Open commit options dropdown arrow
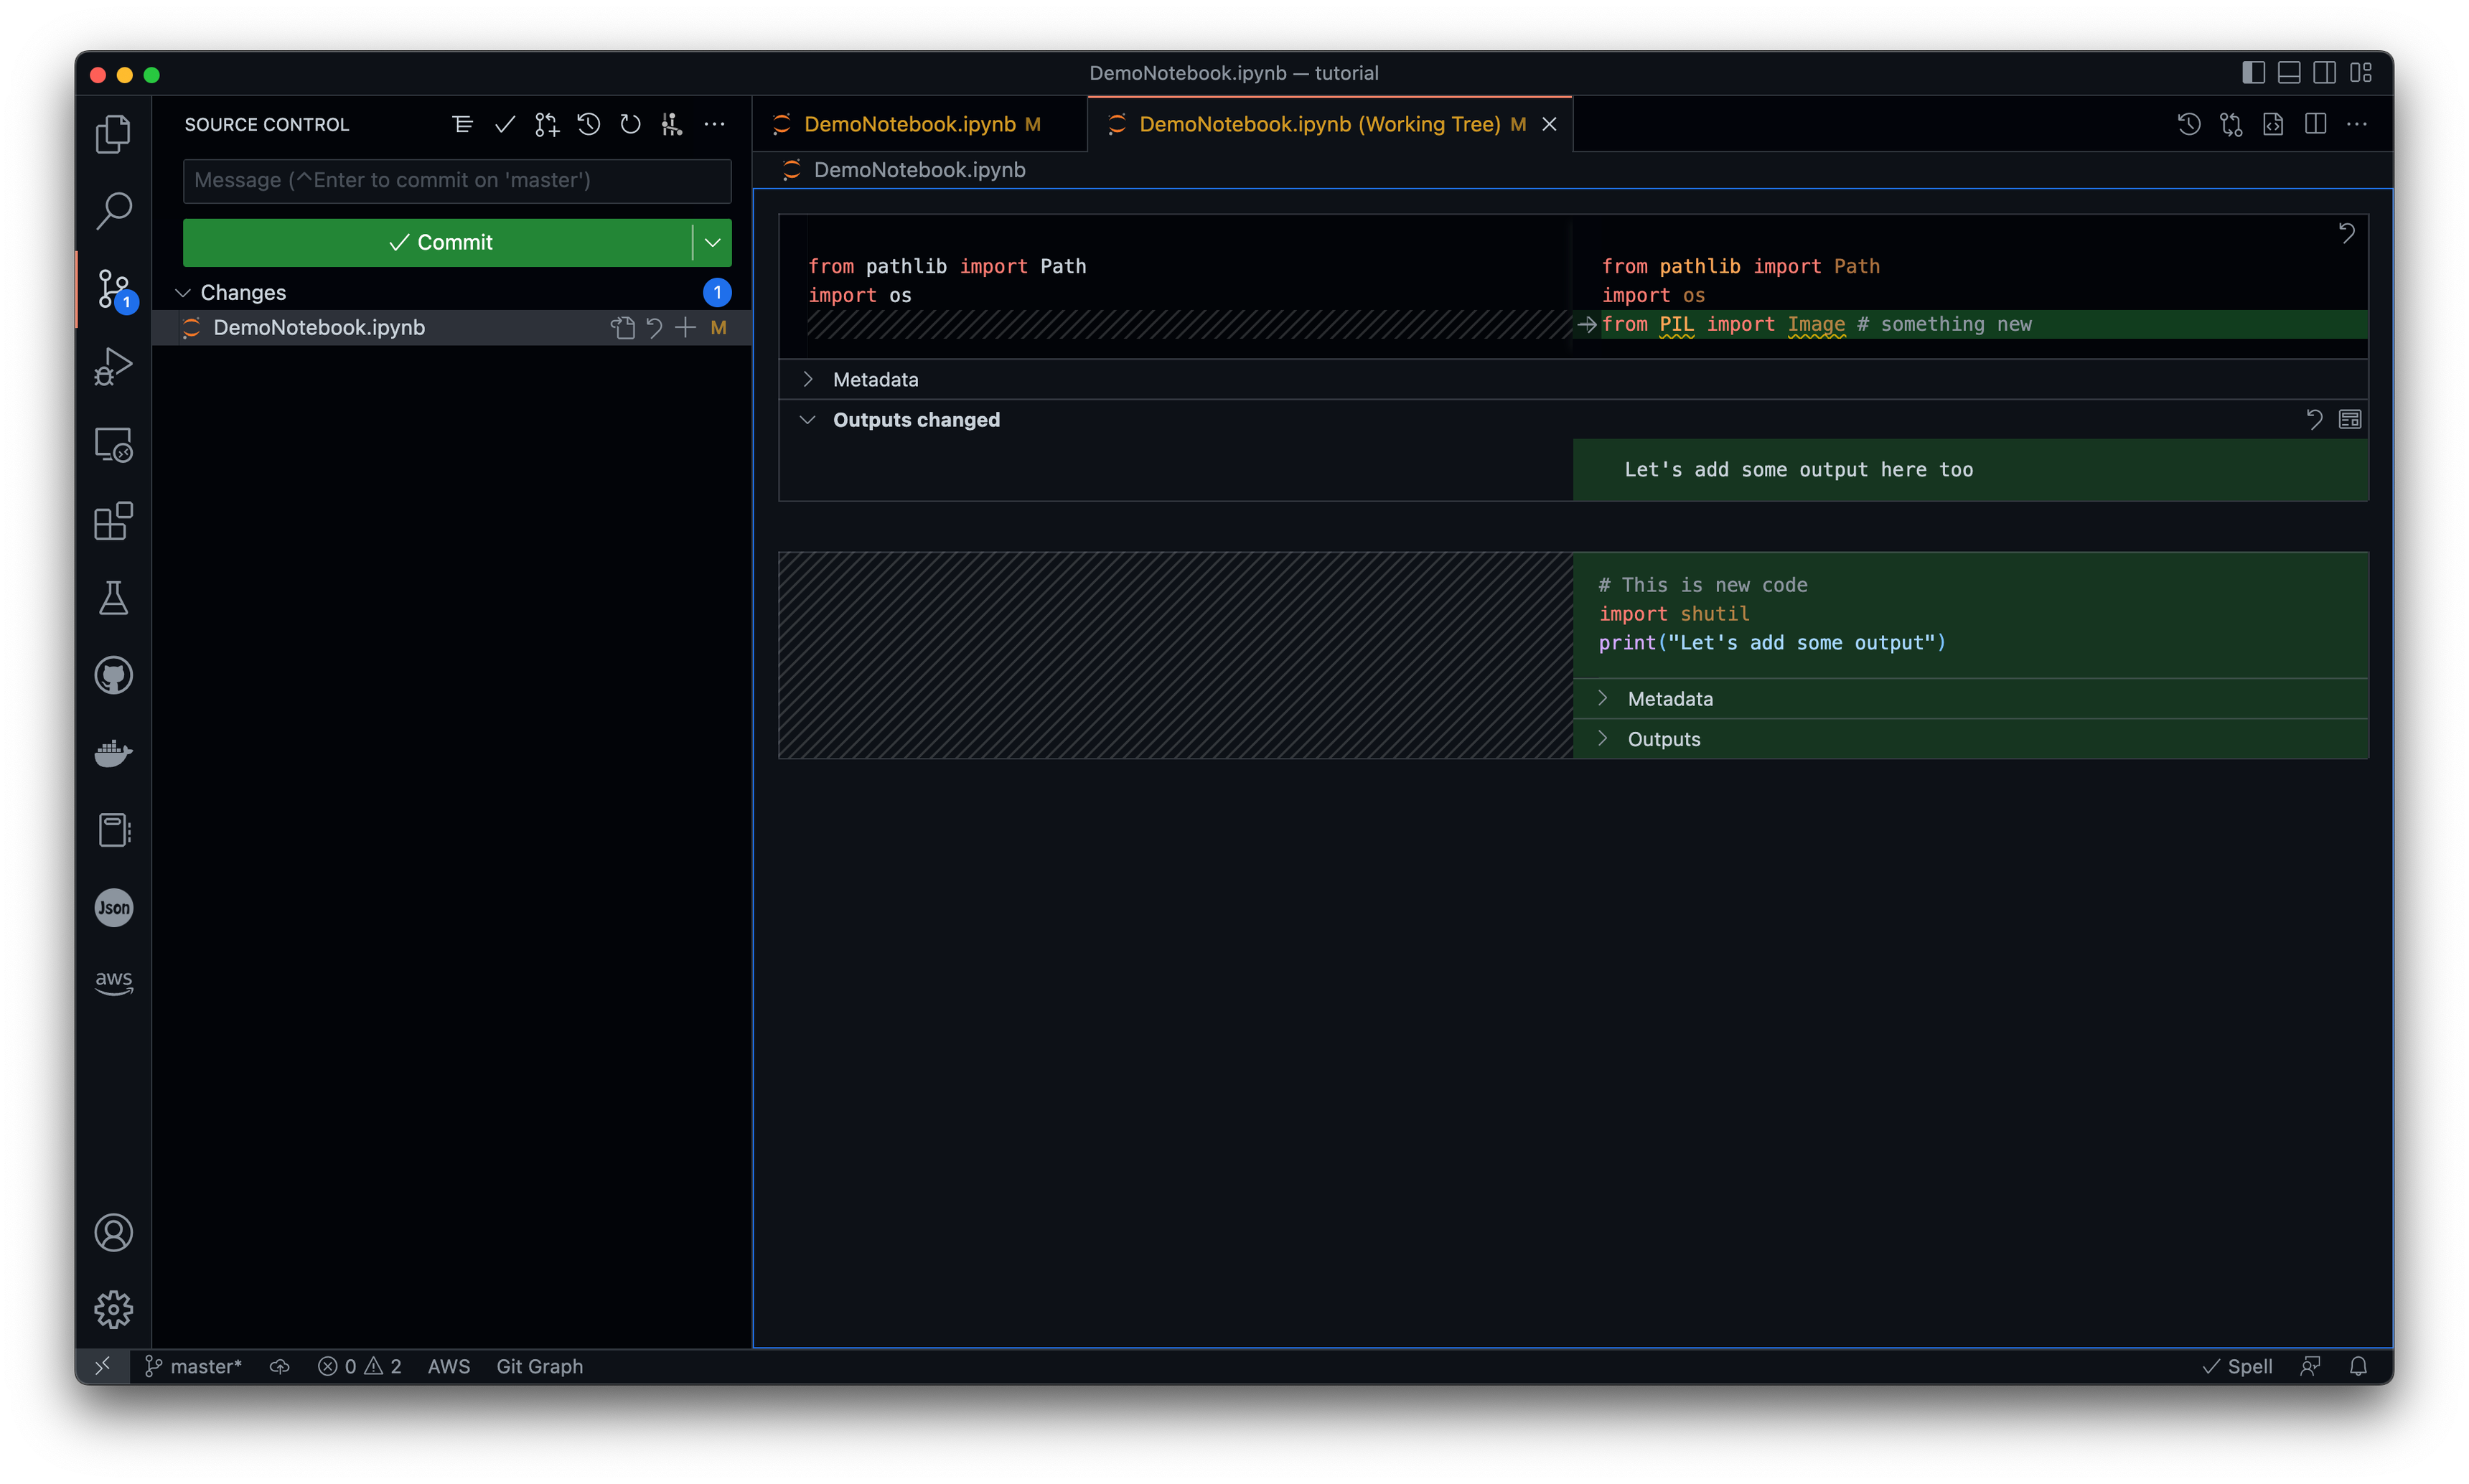The height and width of the screenshot is (1484, 2469). (713, 242)
